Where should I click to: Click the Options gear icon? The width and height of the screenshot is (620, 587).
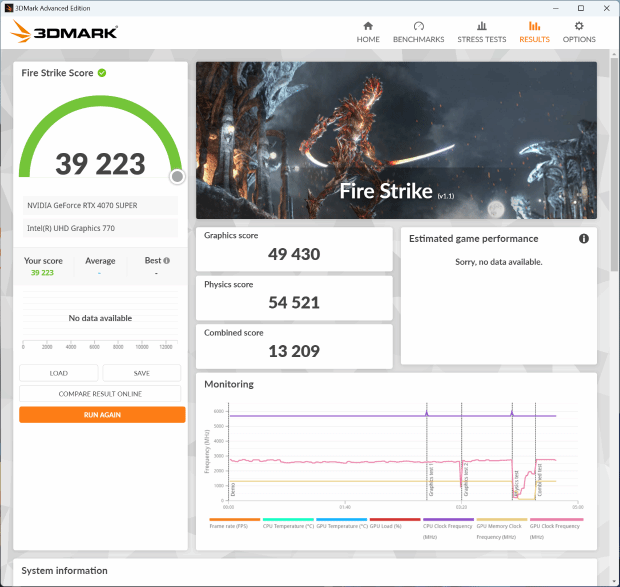pos(579,26)
